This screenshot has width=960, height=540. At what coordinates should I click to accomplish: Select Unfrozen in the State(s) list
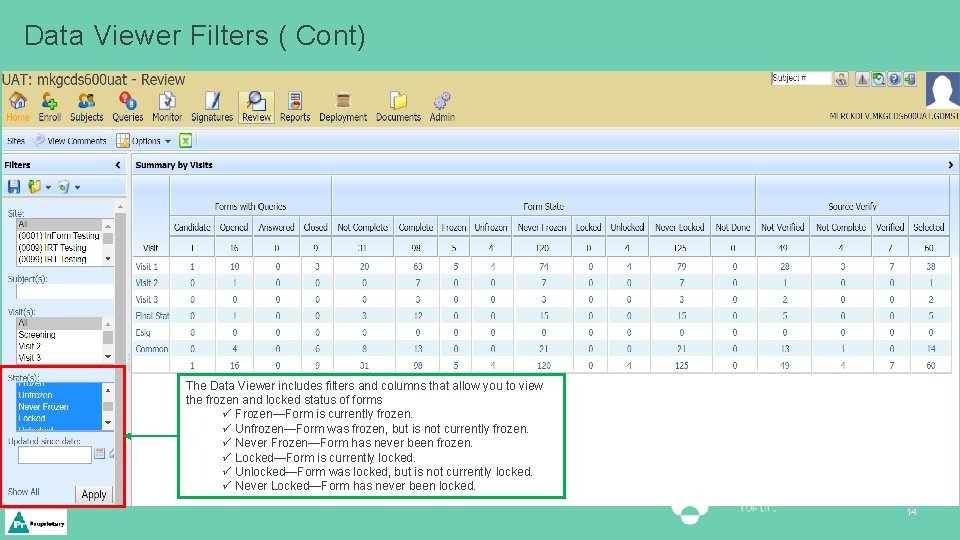pos(59,395)
